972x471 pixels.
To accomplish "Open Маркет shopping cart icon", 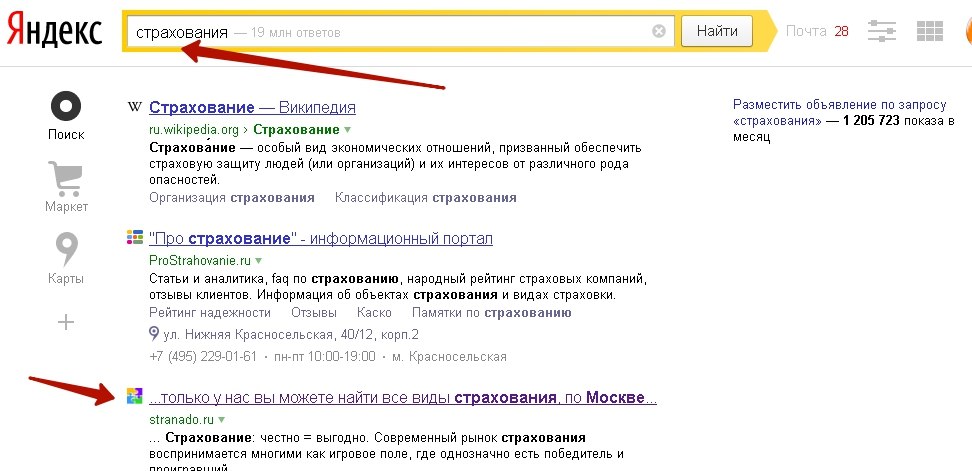I will coord(66,180).
